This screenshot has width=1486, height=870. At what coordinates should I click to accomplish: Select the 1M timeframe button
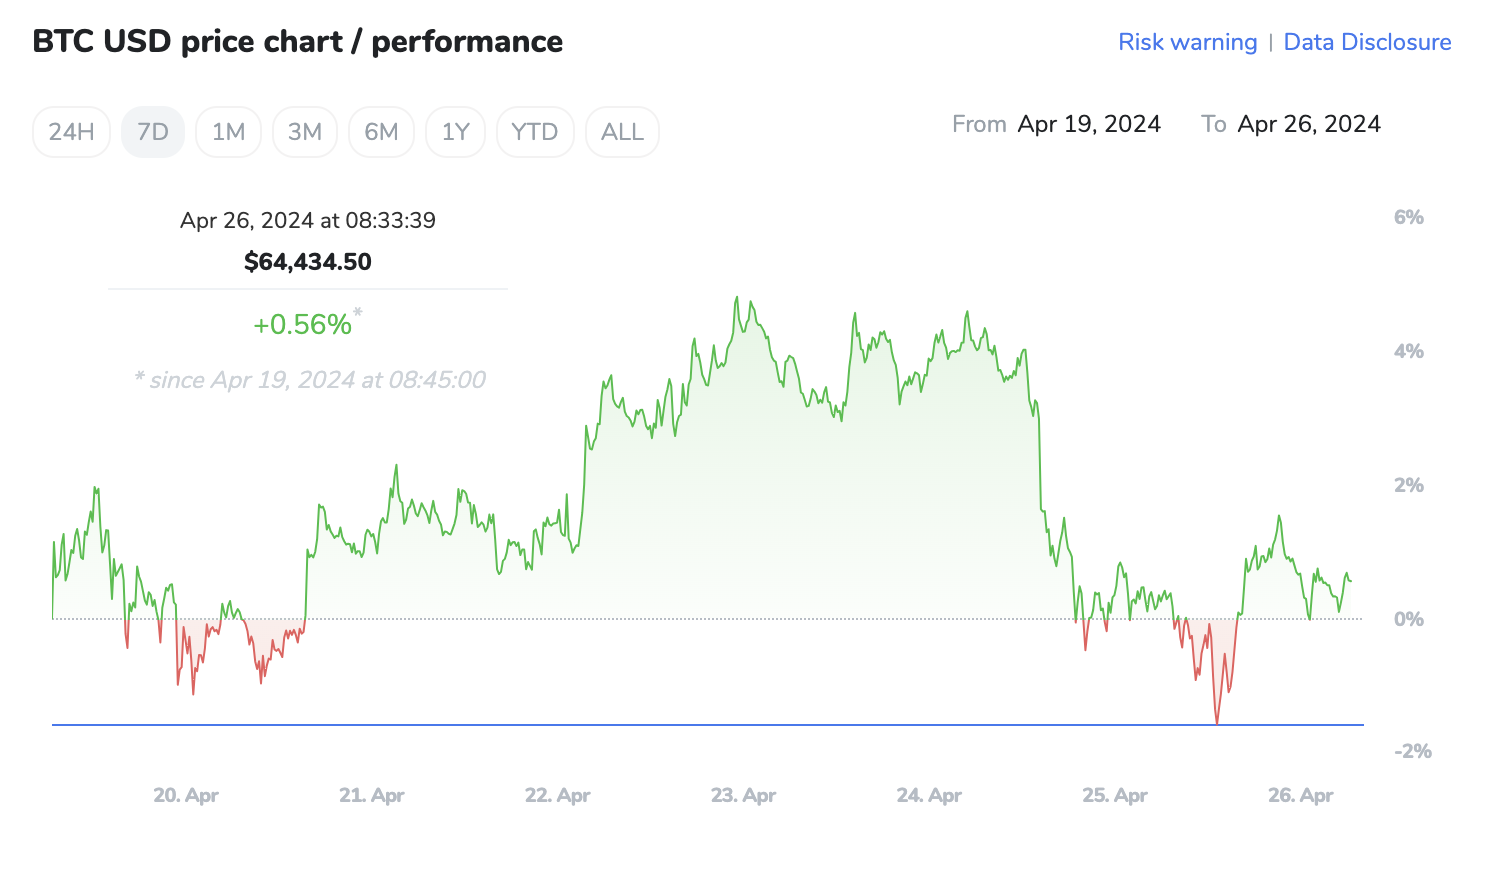[x=228, y=131]
